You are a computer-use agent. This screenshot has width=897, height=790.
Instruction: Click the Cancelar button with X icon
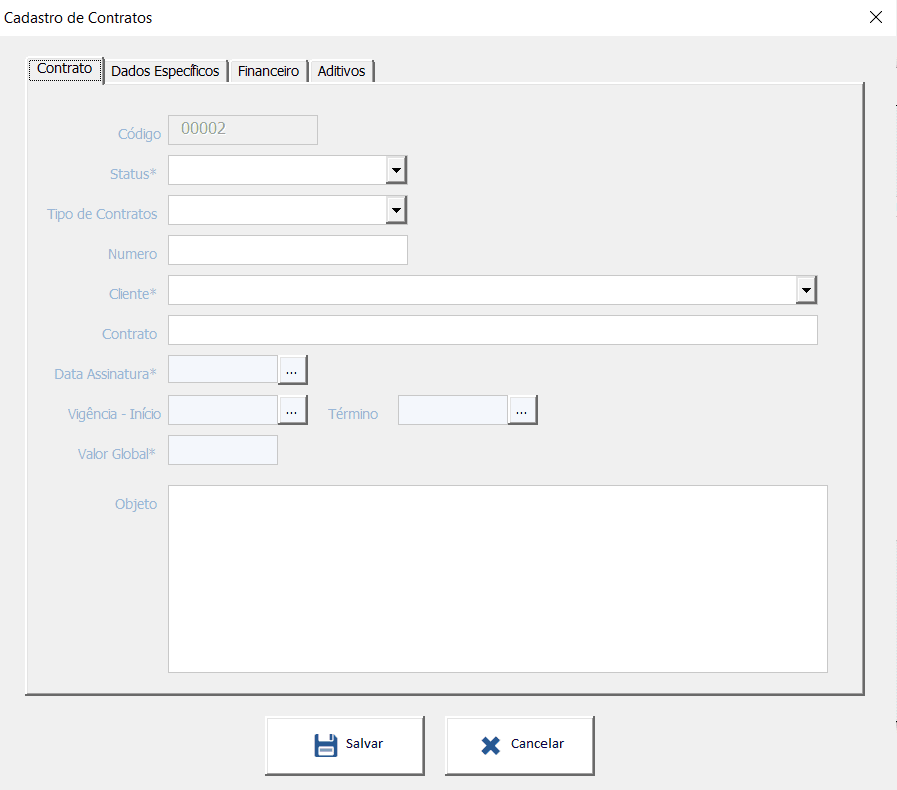pyautogui.click(x=520, y=745)
